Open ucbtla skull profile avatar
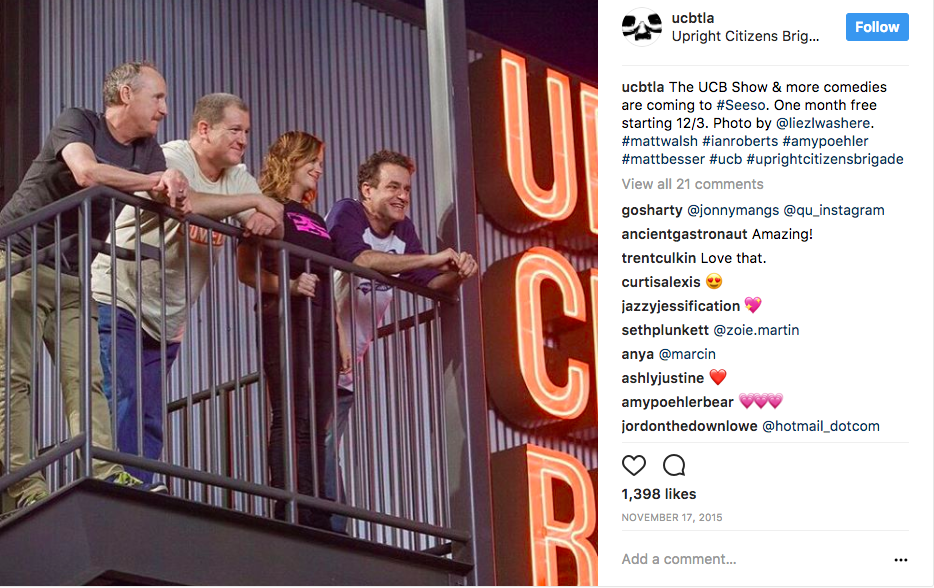 [642, 27]
